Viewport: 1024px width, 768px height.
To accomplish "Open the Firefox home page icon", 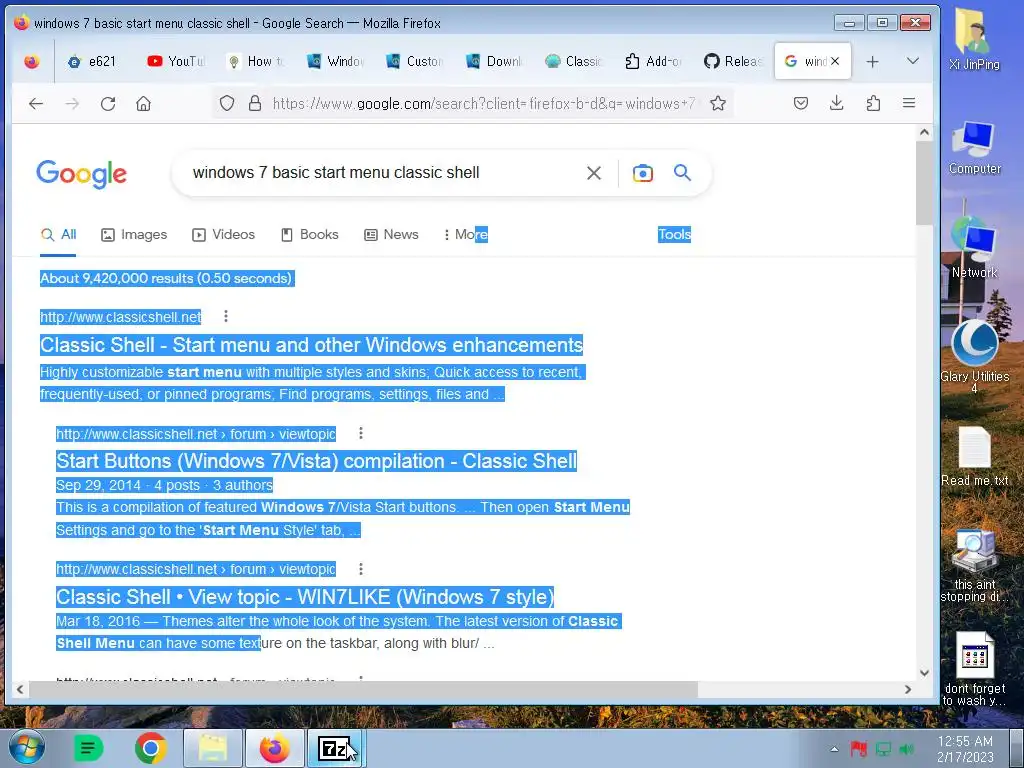I will tap(144, 103).
